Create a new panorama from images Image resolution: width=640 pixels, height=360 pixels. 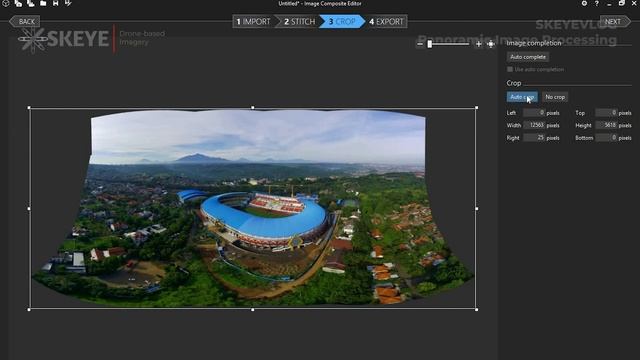click(18, 3)
